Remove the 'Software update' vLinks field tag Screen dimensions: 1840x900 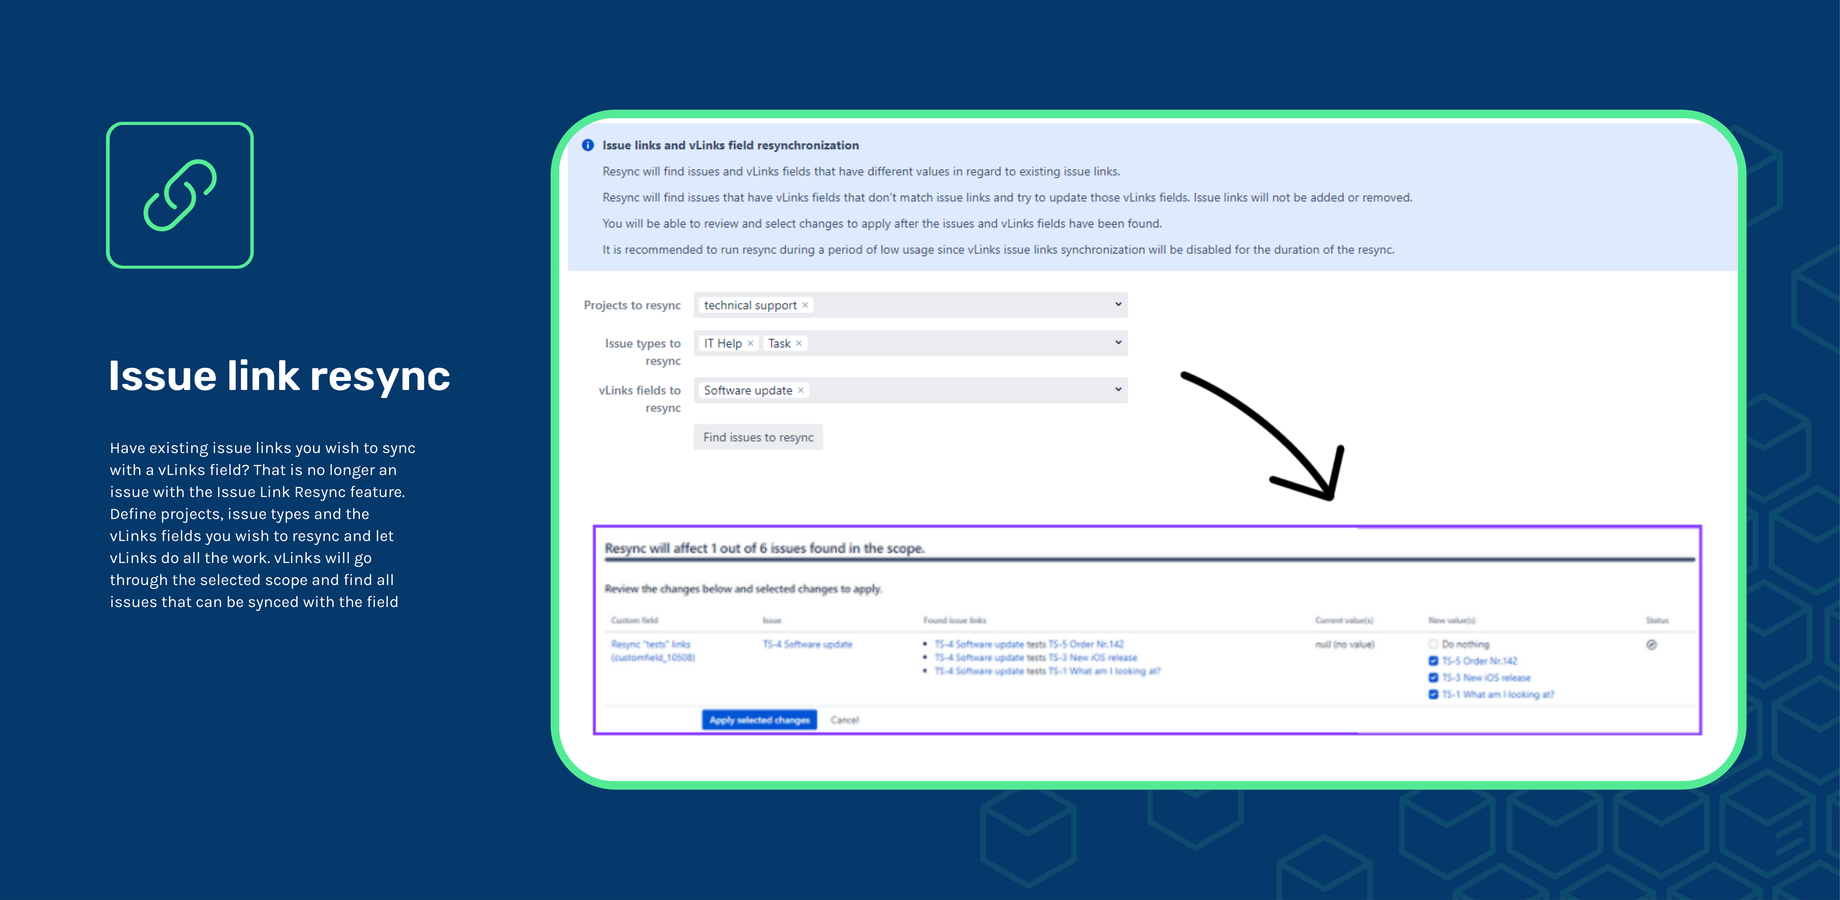pos(800,390)
